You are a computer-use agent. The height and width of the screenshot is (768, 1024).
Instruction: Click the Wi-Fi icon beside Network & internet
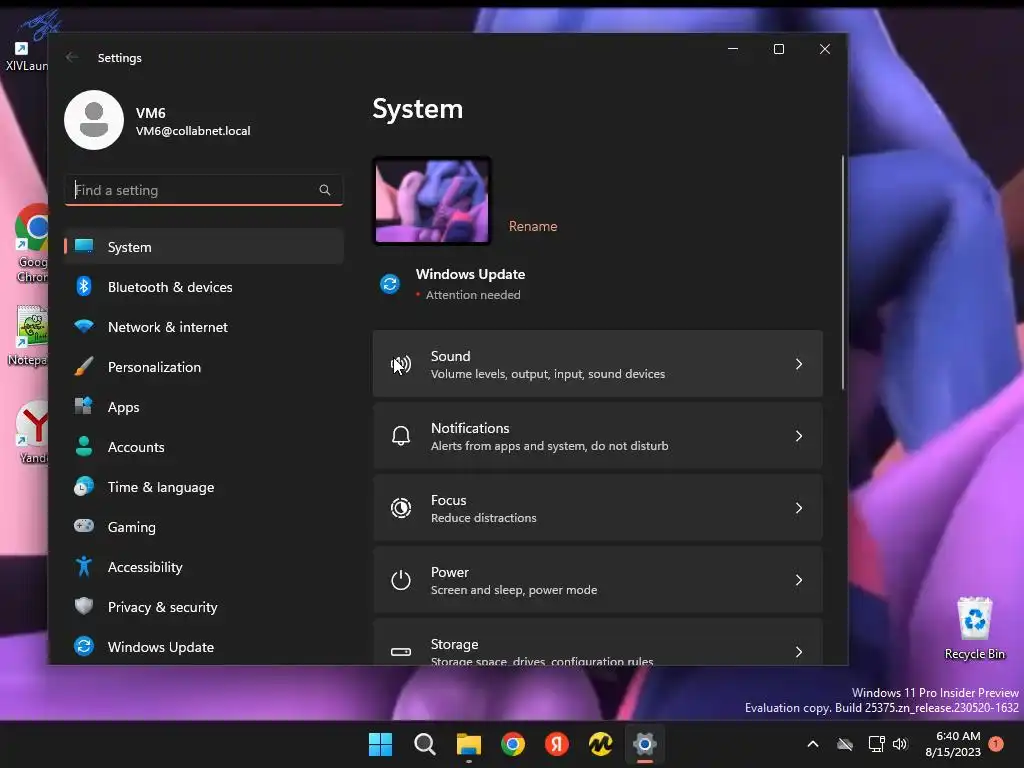pyautogui.click(x=84, y=326)
